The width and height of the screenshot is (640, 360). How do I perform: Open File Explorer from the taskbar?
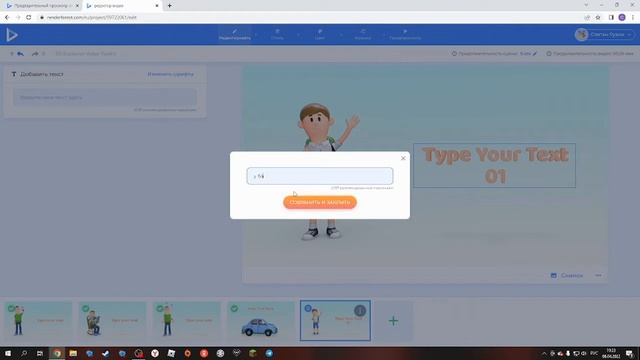73,353
